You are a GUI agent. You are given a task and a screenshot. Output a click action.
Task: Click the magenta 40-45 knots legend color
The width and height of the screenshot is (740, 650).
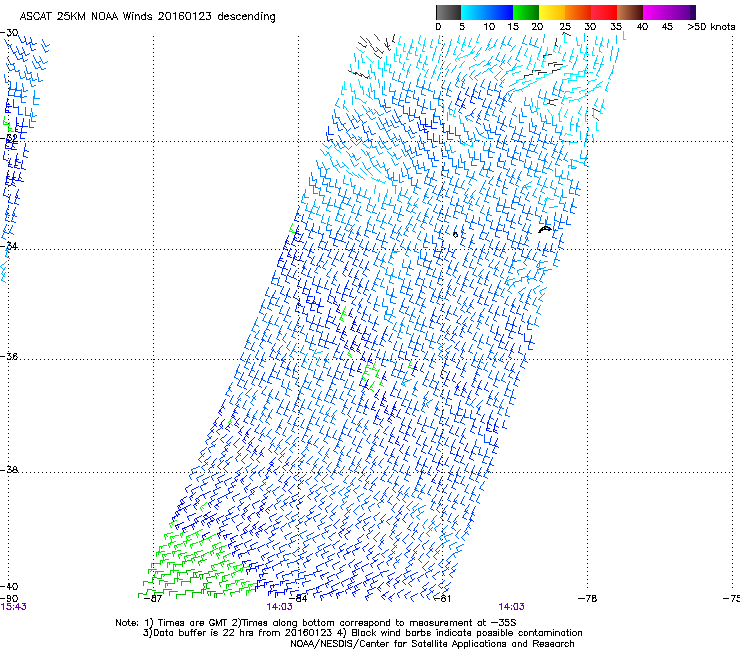pyautogui.click(x=656, y=12)
